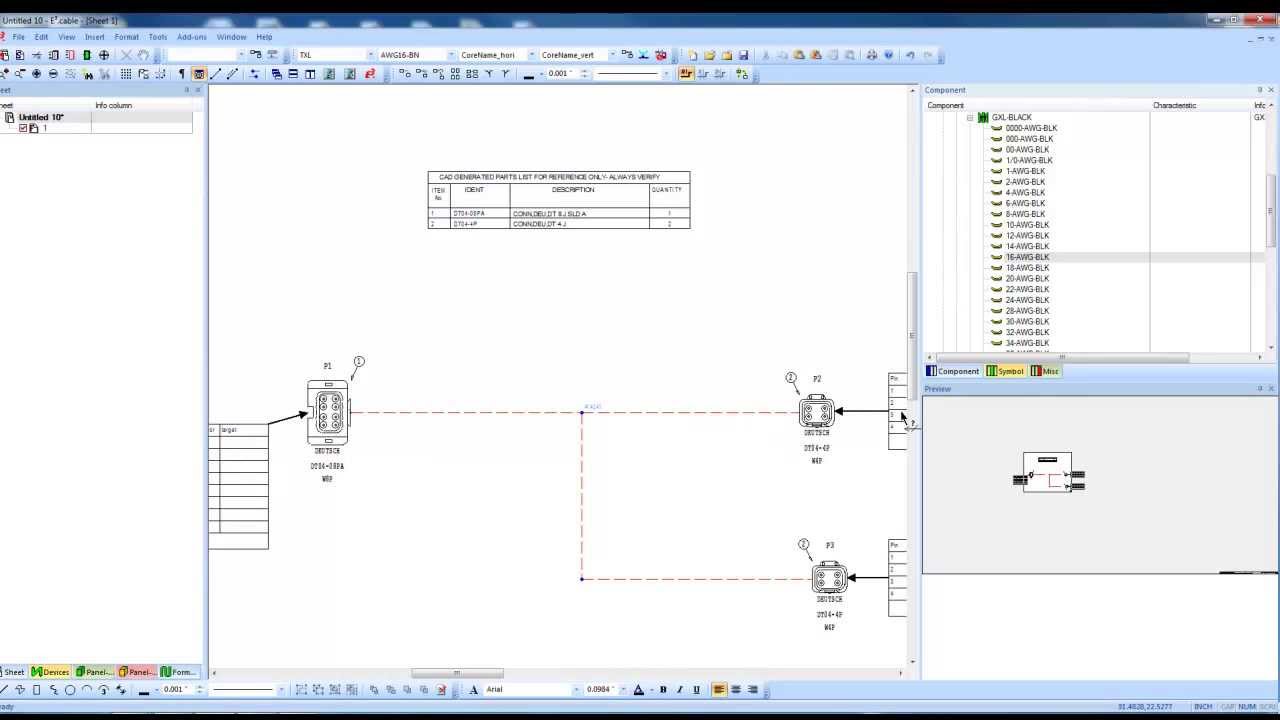Open the CoreName_hori dropdown
This screenshot has height=720, width=1280.
coord(531,55)
